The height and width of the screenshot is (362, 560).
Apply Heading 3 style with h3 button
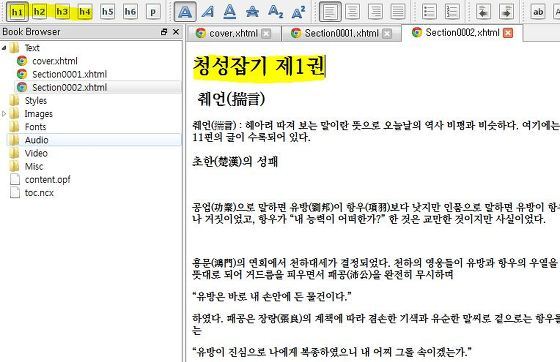point(62,12)
